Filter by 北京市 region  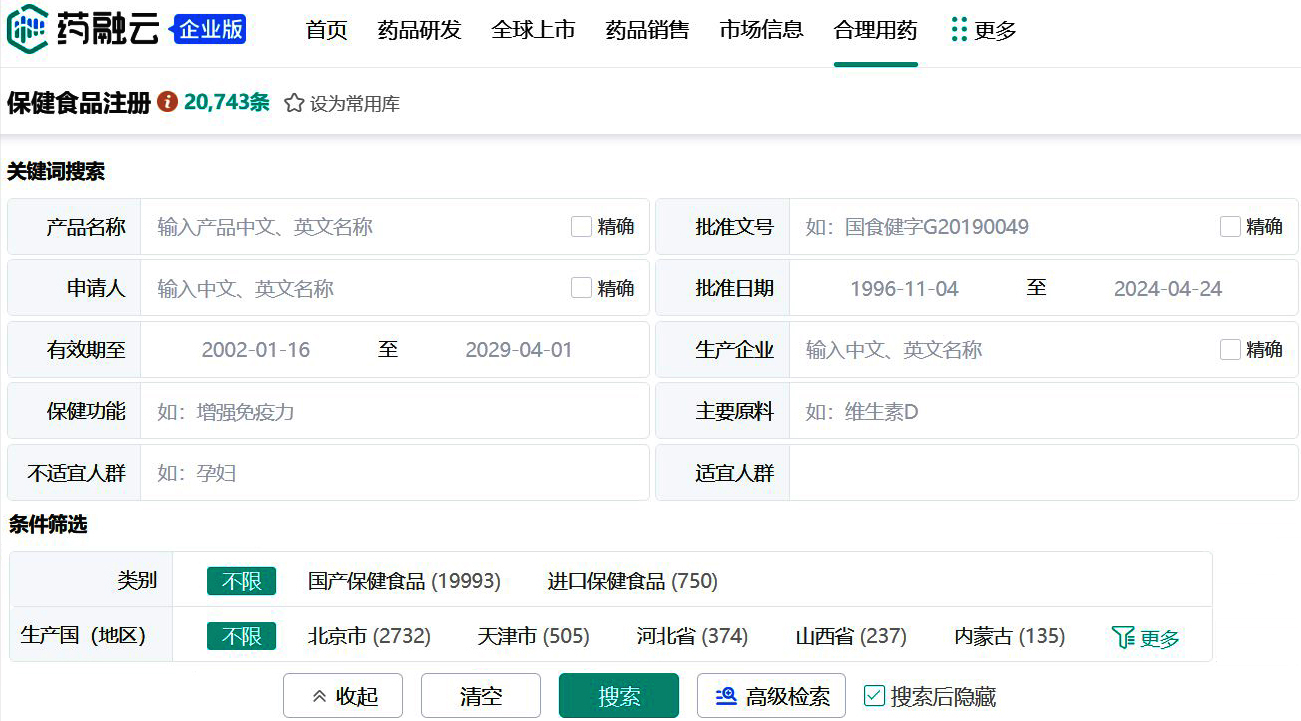point(369,636)
